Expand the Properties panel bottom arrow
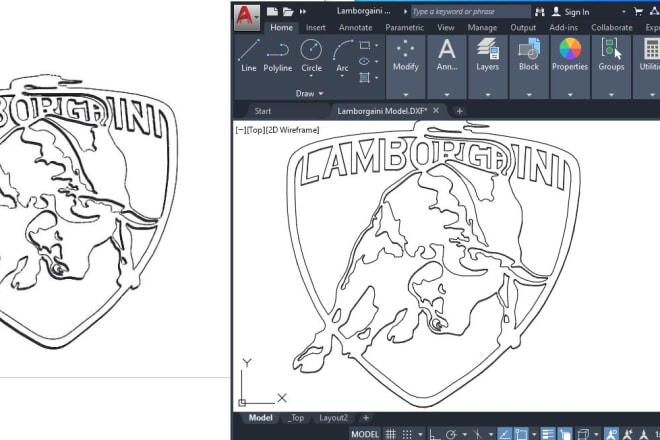Image resolution: width=660 pixels, height=440 pixels. (x=570, y=95)
